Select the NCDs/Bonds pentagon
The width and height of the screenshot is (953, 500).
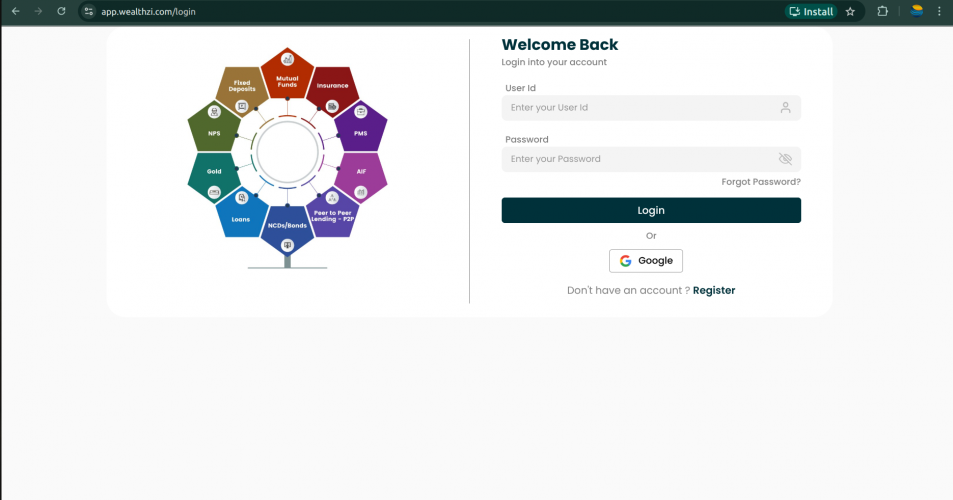(287, 230)
